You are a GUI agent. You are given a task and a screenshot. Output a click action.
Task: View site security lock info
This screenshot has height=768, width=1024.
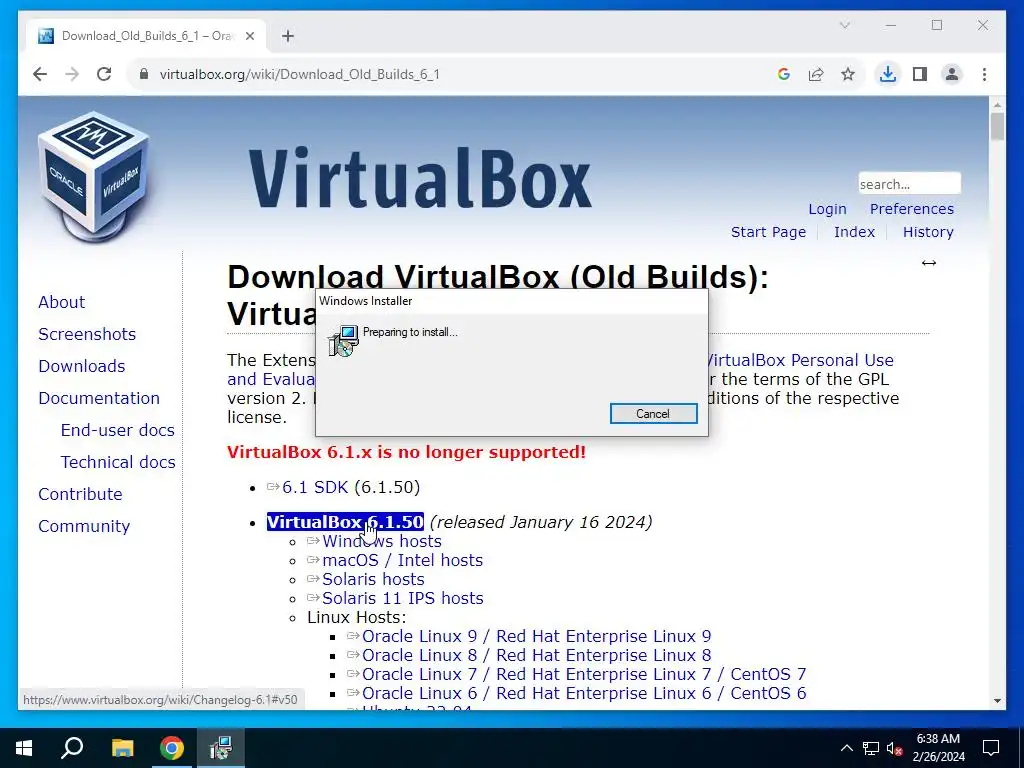tap(144, 74)
